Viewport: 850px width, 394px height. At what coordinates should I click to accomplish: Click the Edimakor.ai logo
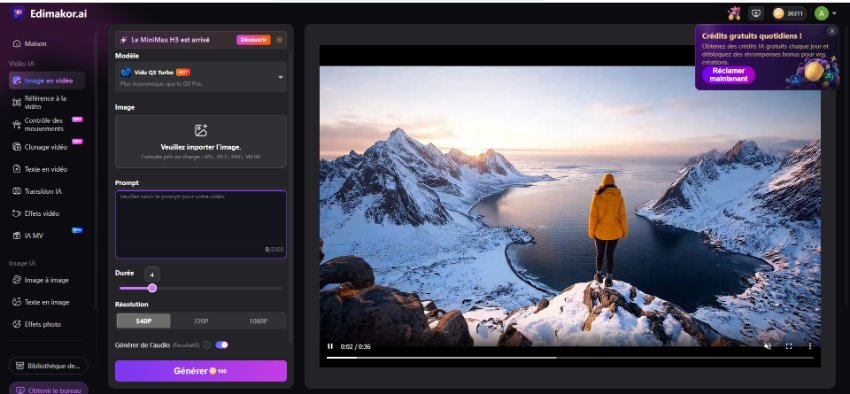tap(49, 14)
